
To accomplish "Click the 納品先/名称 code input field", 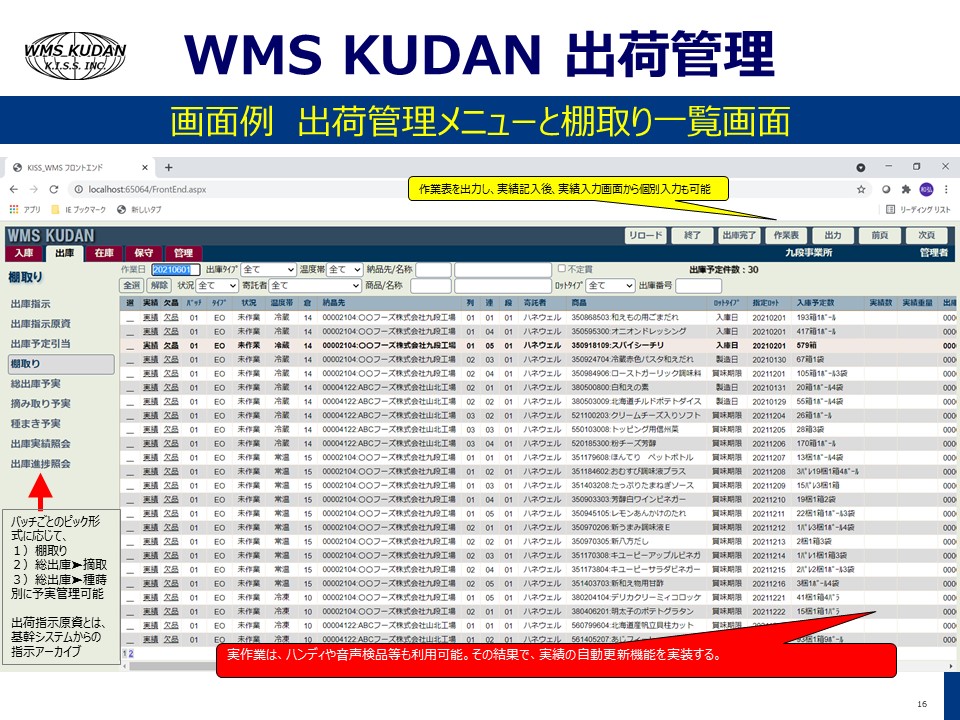I will (x=433, y=269).
